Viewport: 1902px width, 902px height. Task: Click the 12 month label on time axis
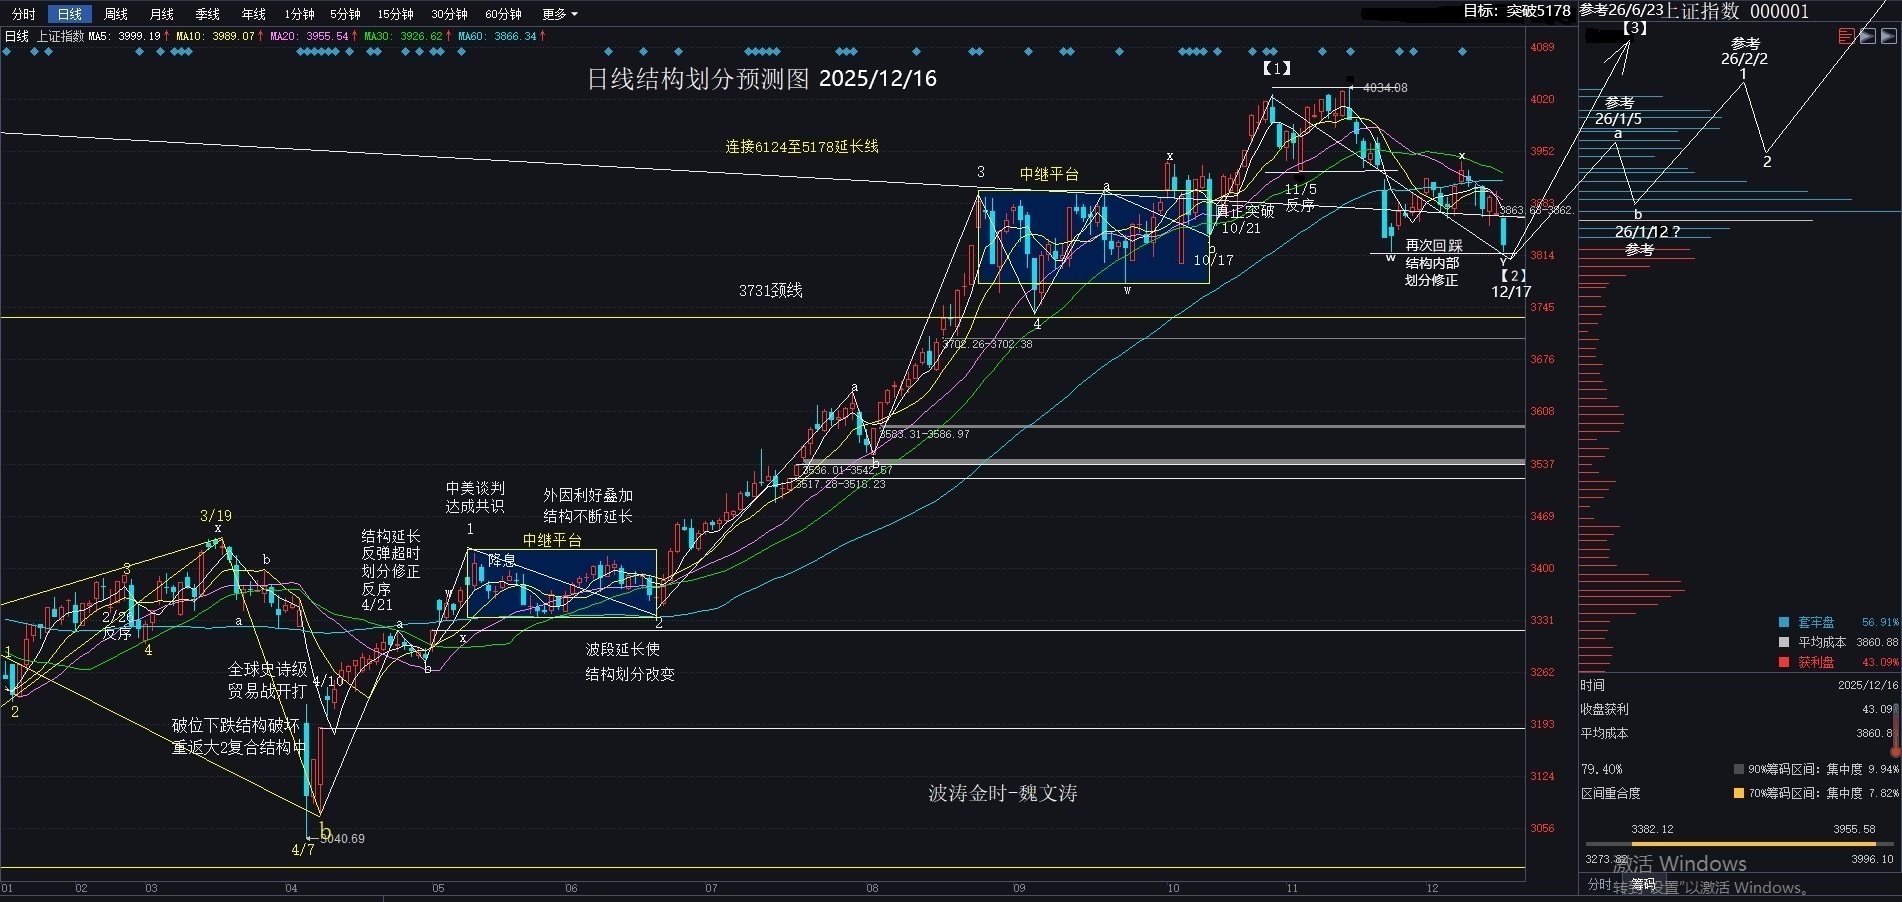click(1432, 888)
